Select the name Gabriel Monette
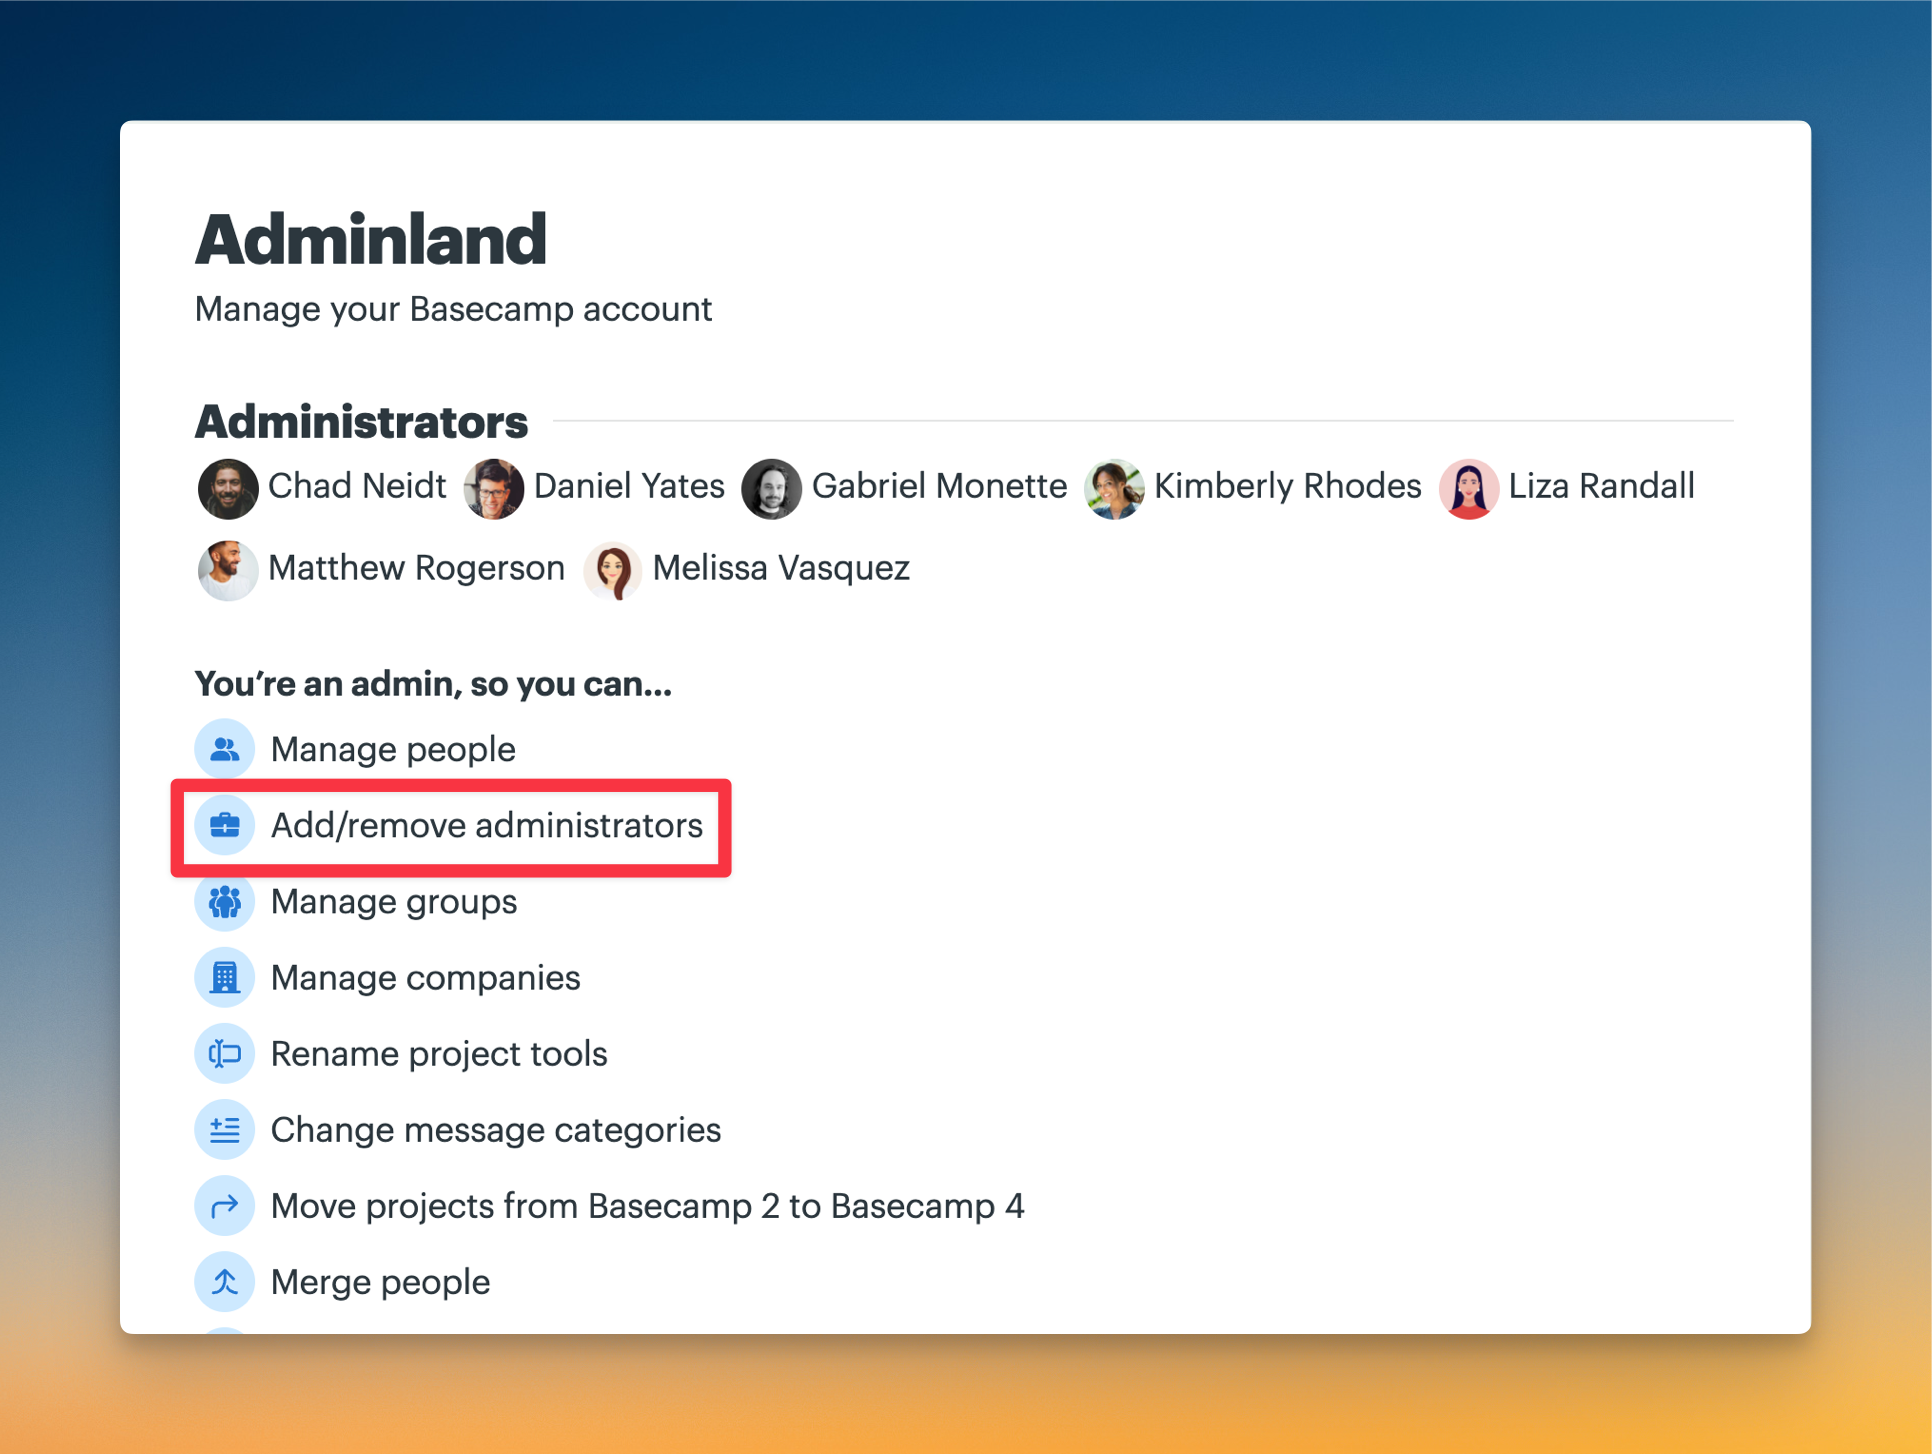The image size is (1932, 1454). click(x=939, y=486)
